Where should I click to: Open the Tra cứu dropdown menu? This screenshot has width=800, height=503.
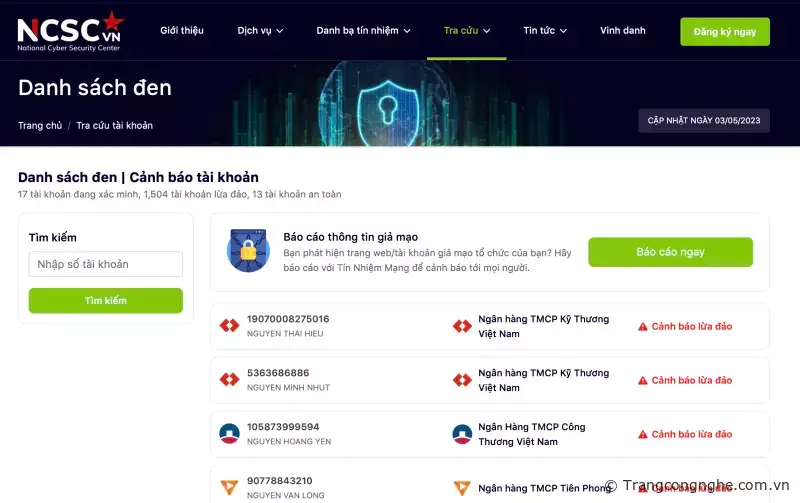467,31
